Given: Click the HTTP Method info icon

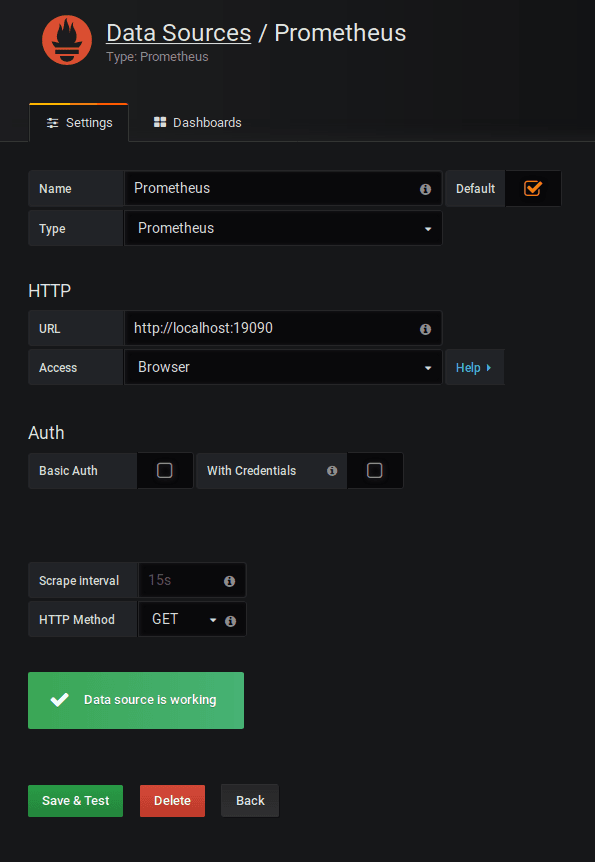Looking at the screenshot, I should tap(230, 621).
